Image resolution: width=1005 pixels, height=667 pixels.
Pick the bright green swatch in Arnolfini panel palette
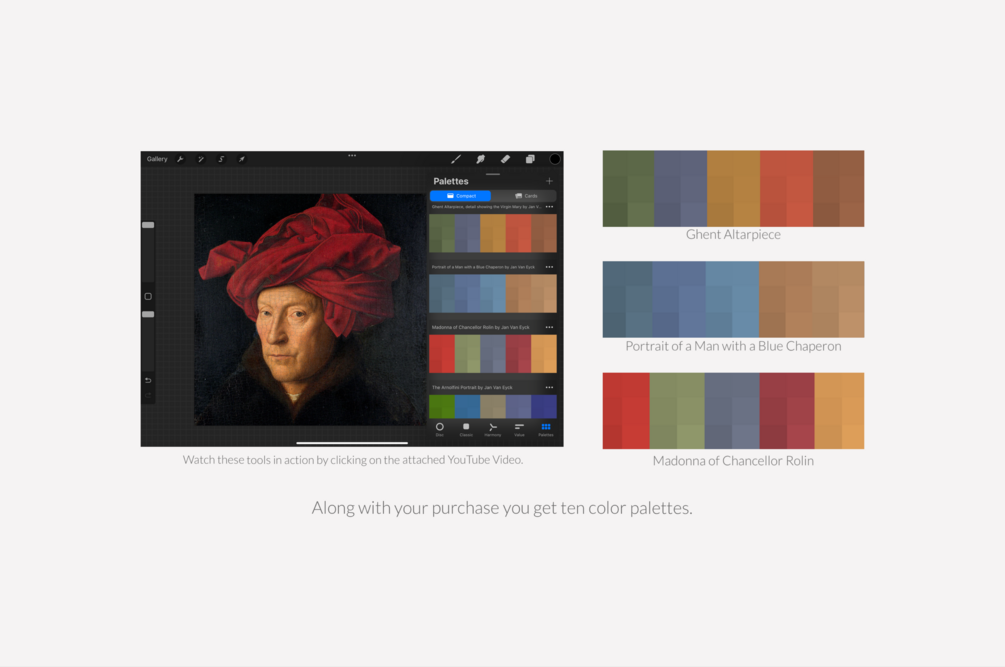(442, 407)
